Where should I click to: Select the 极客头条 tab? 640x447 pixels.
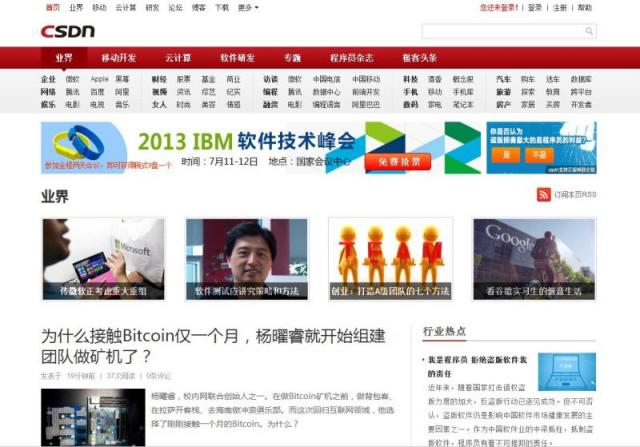point(420,58)
